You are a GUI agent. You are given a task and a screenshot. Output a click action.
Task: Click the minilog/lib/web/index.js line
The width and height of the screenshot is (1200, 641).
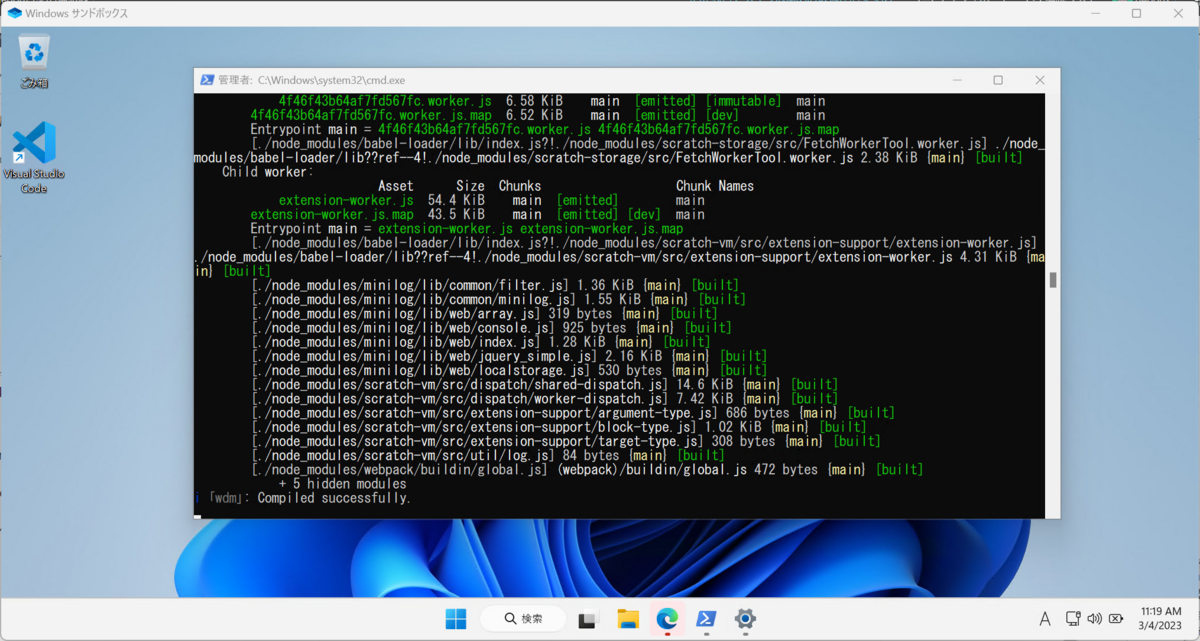point(482,342)
